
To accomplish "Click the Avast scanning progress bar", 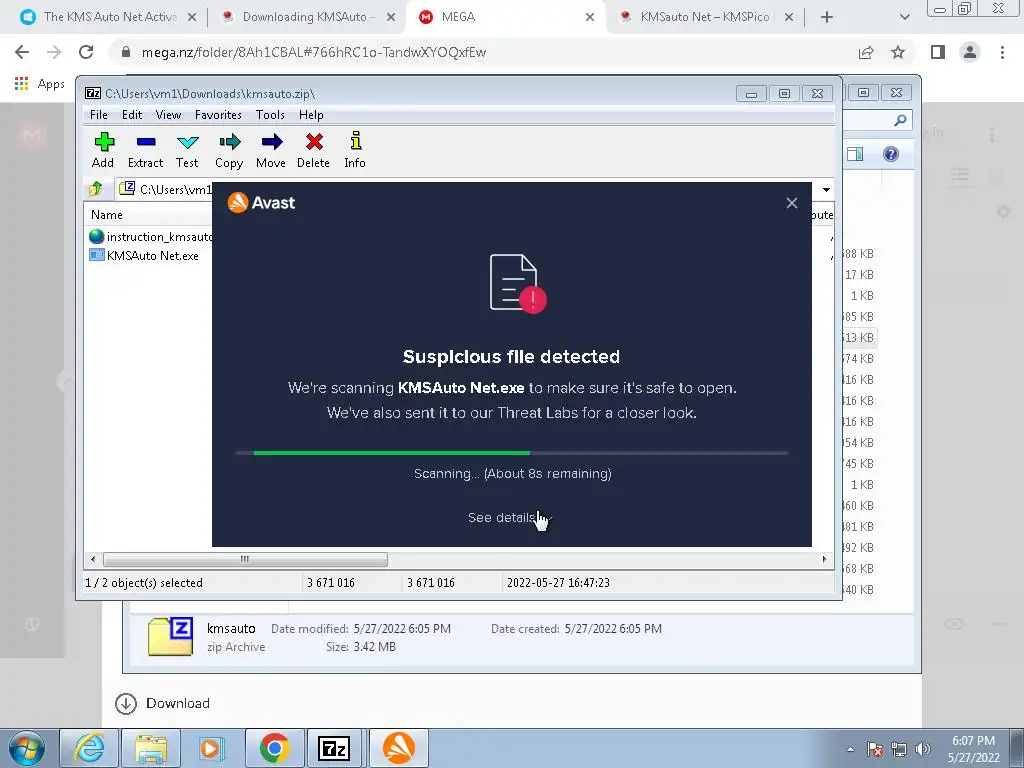I will tap(511, 453).
